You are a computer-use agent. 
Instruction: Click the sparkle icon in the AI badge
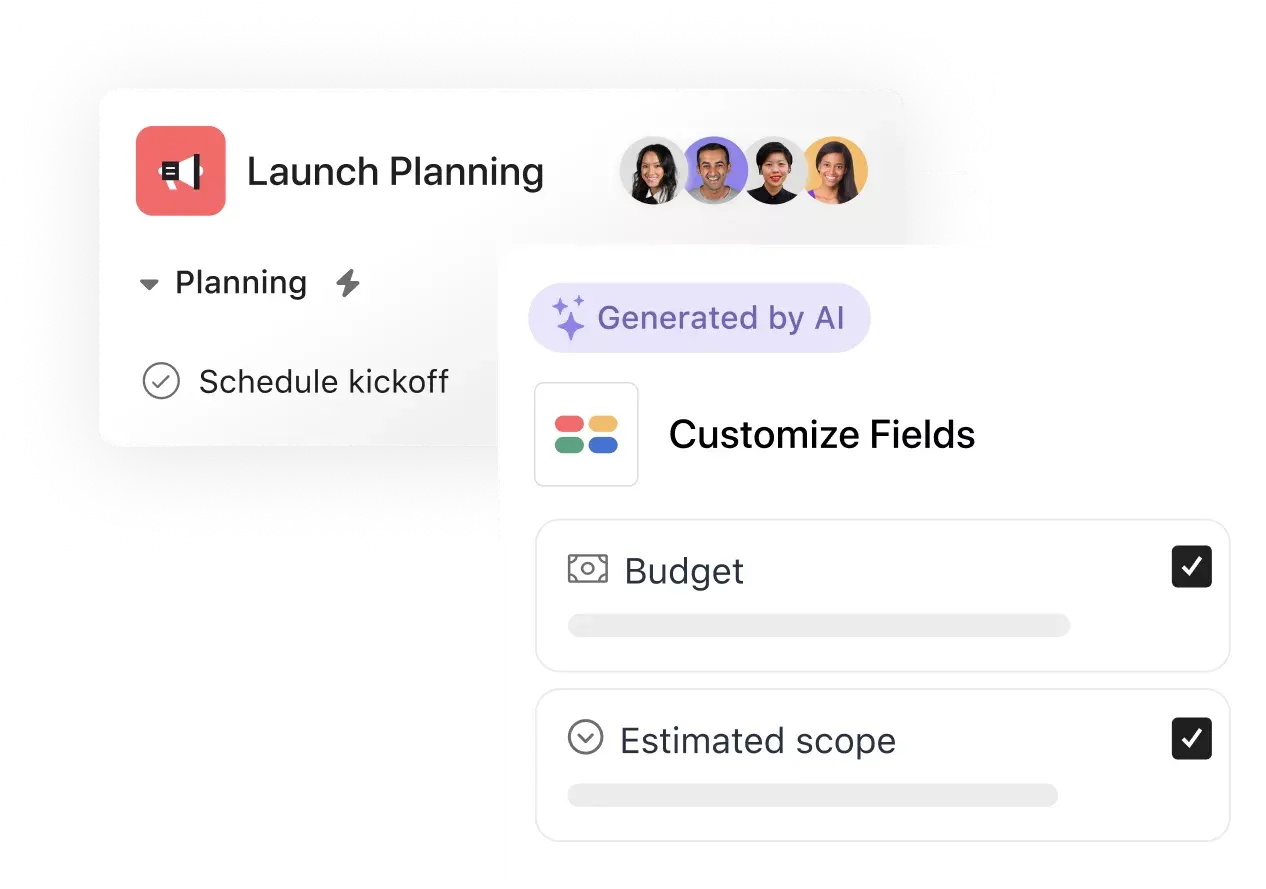point(567,317)
